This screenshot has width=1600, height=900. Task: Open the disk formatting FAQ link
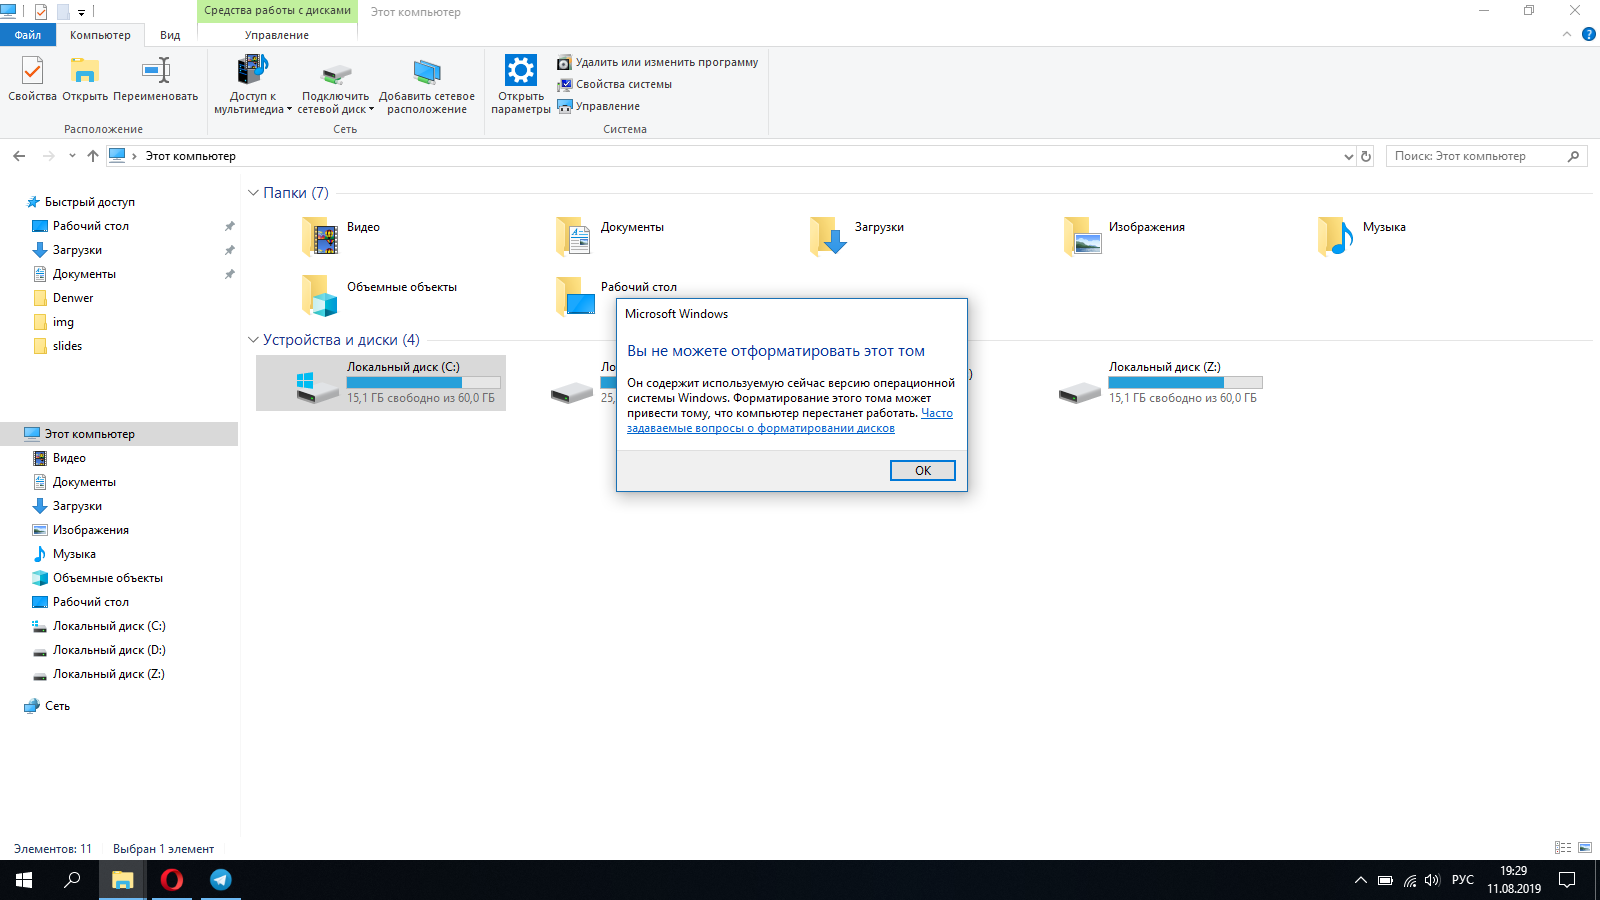pyautogui.click(x=760, y=428)
